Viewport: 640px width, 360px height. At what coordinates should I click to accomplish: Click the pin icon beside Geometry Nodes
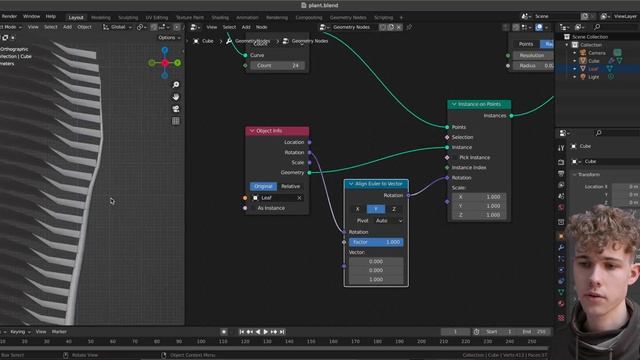click(409, 27)
